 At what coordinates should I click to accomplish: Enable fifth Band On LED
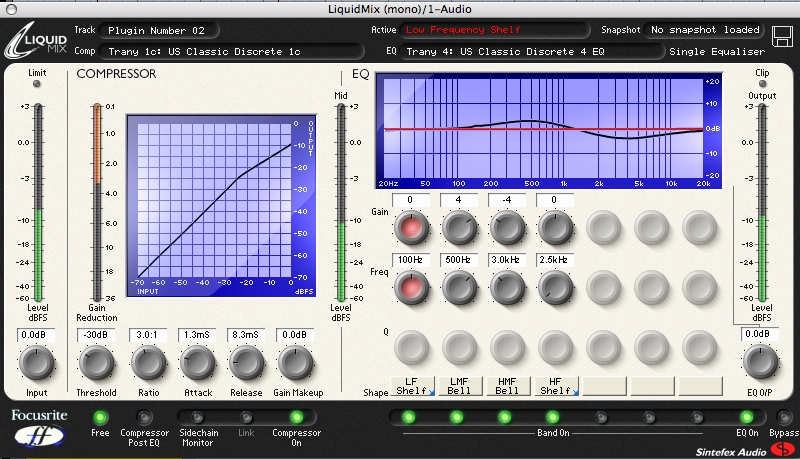click(601, 417)
